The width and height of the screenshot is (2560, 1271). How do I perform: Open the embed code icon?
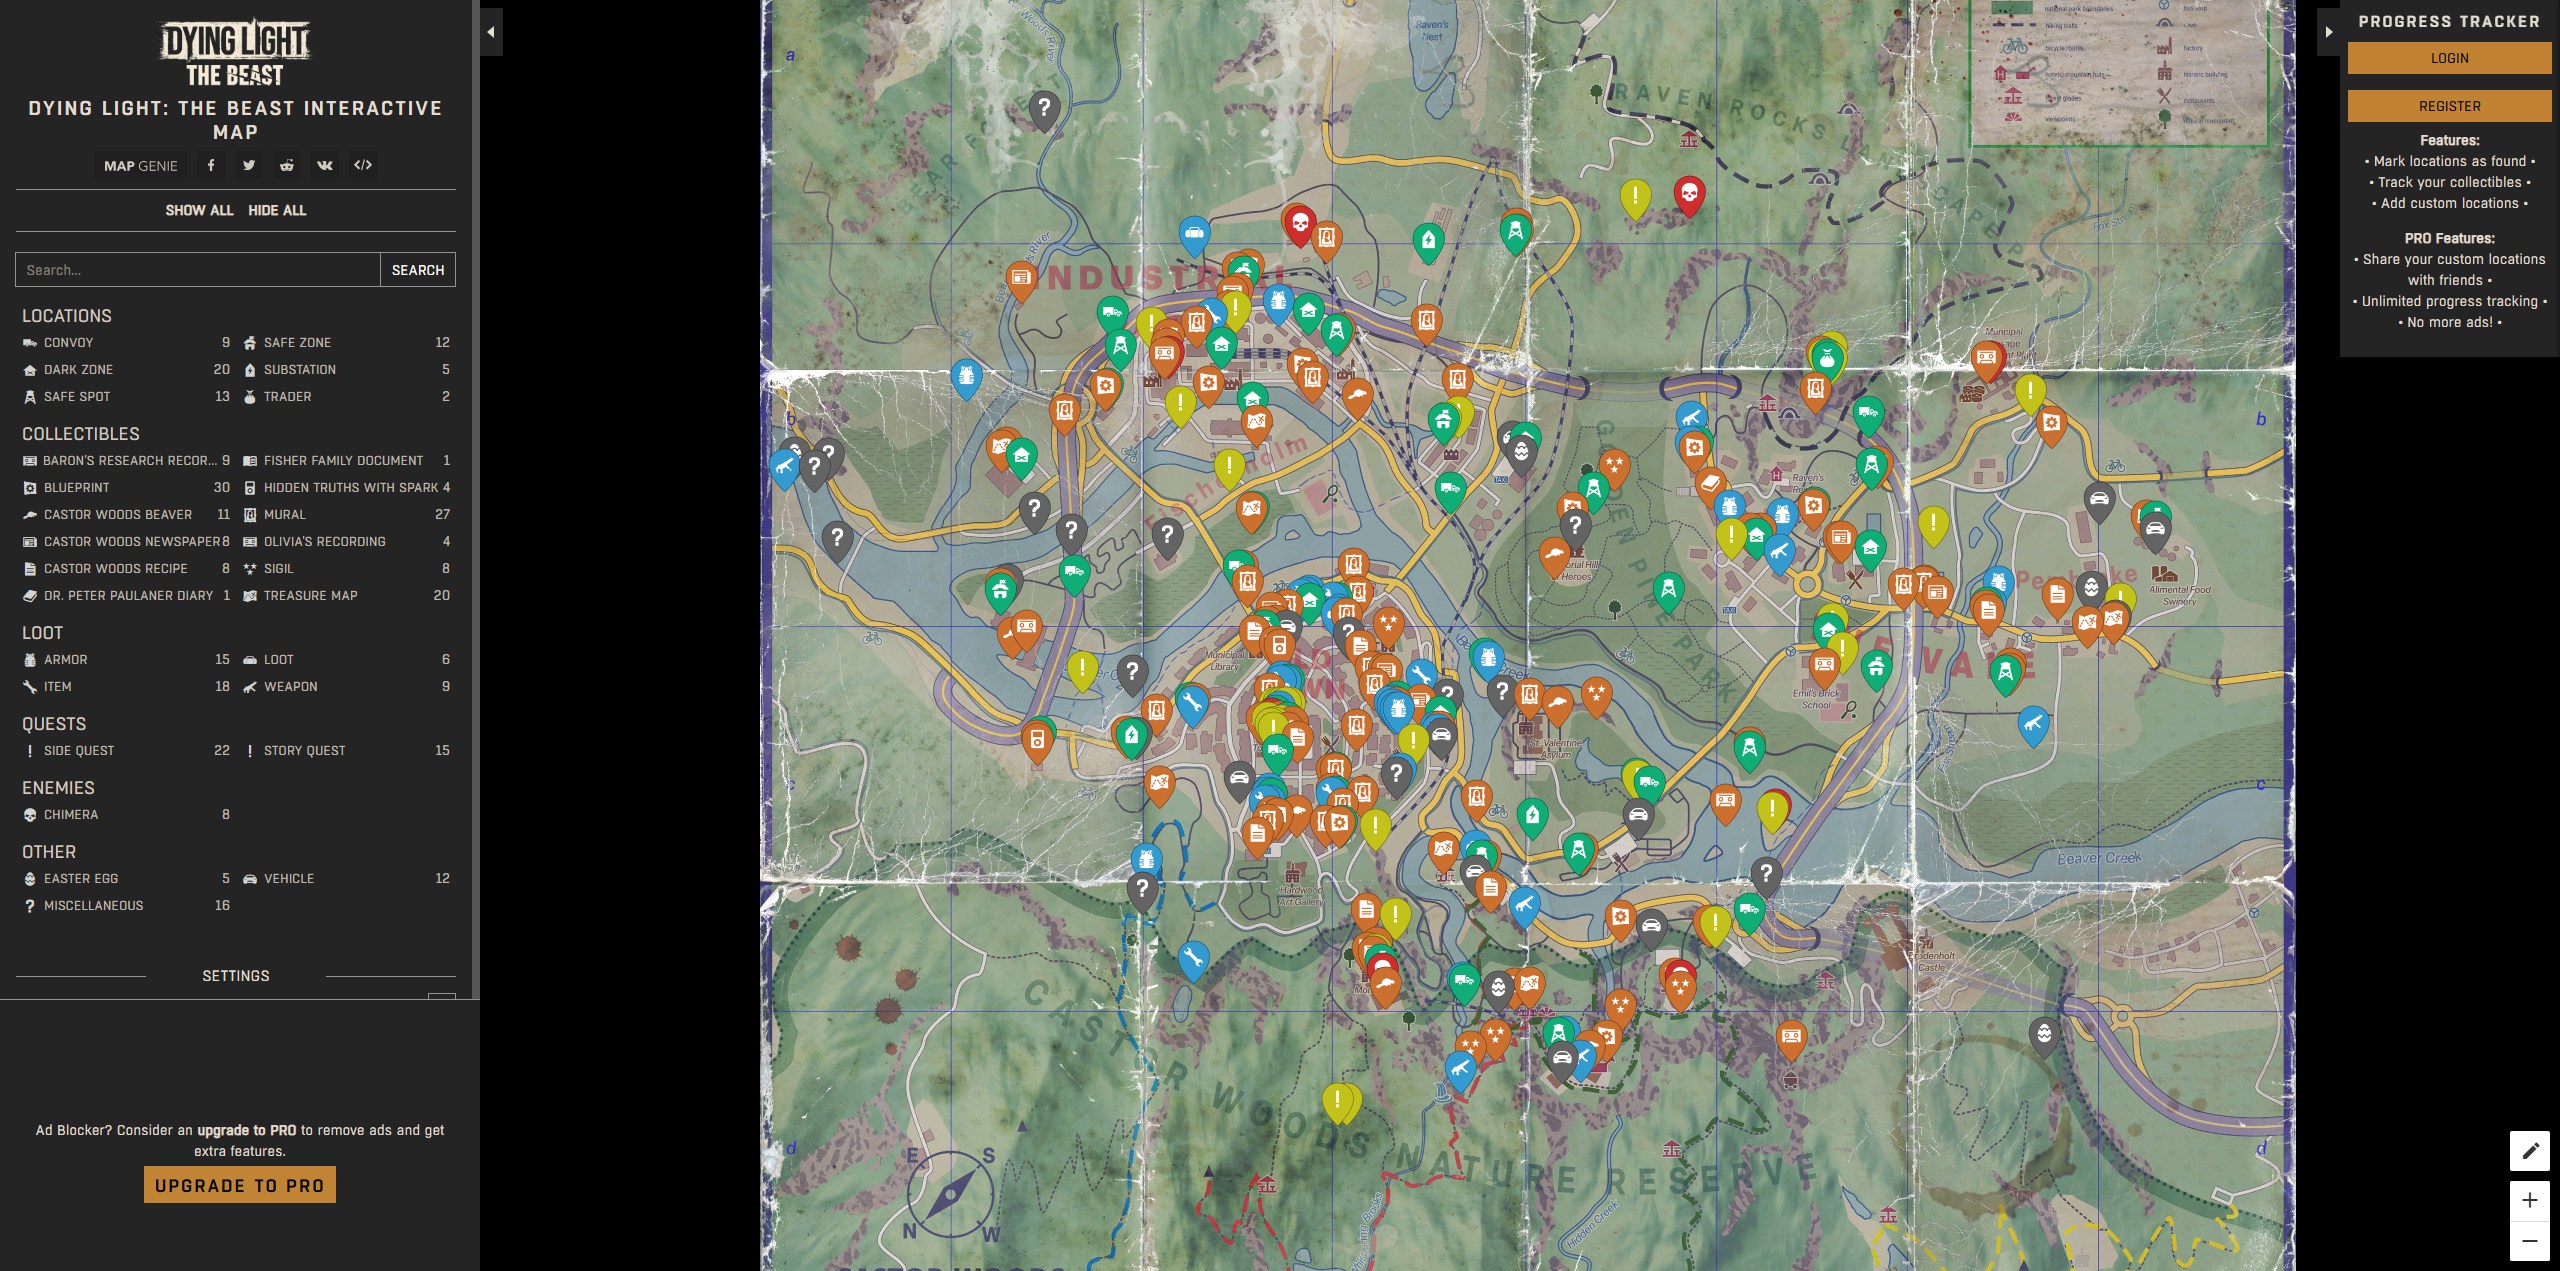(x=363, y=165)
